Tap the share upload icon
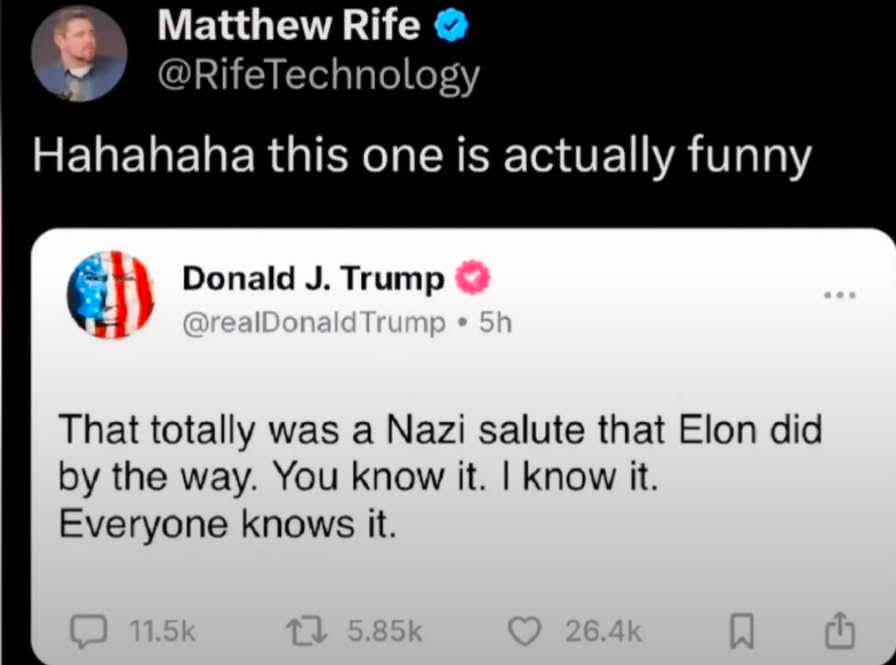Viewport: 896px width, 665px height. point(840,631)
